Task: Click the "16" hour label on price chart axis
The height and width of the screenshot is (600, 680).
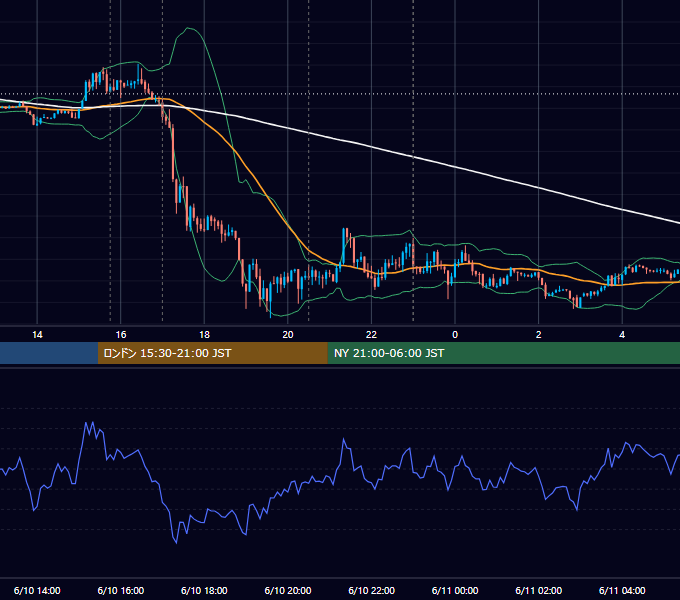Action: coord(121,335)
